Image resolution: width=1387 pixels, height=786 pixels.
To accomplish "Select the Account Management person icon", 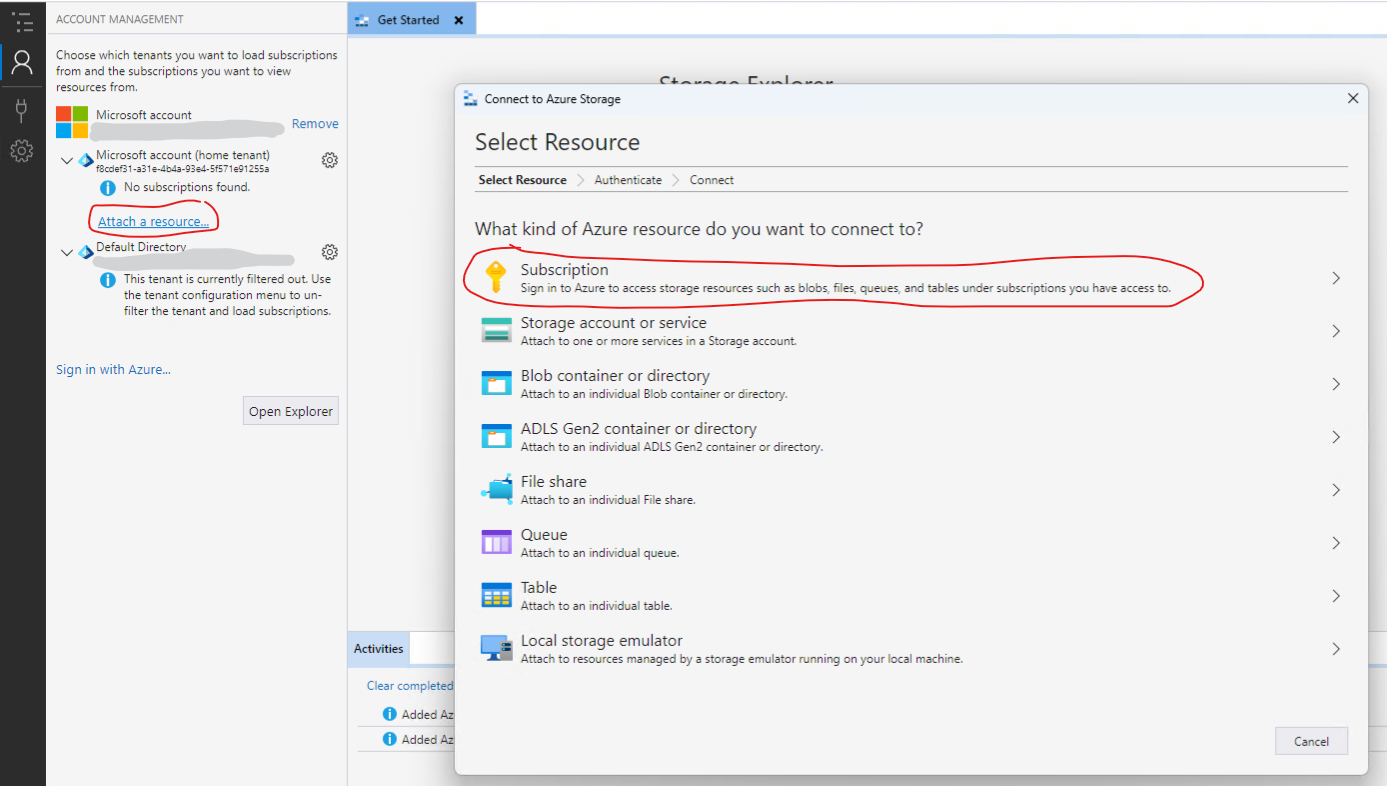I will point(22,63).
